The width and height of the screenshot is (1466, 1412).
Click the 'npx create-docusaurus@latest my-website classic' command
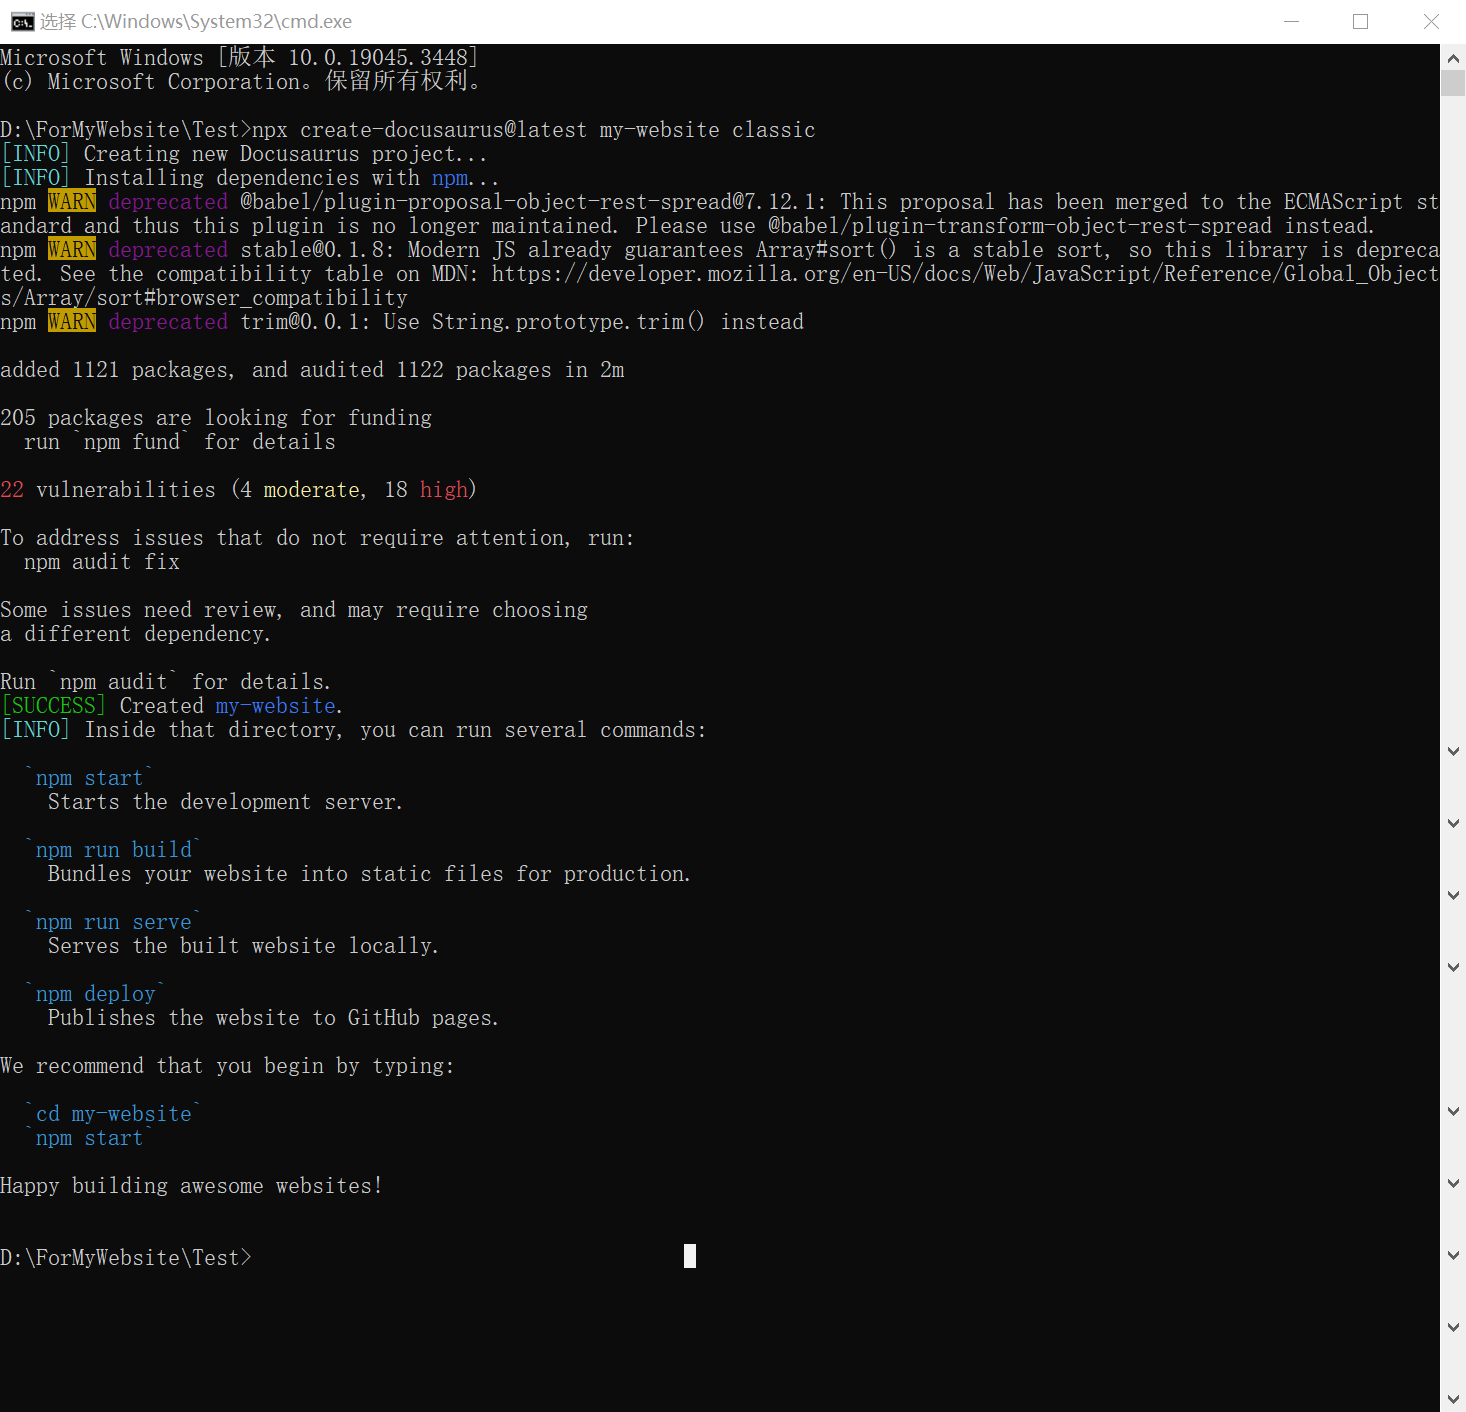click(533, 130)
